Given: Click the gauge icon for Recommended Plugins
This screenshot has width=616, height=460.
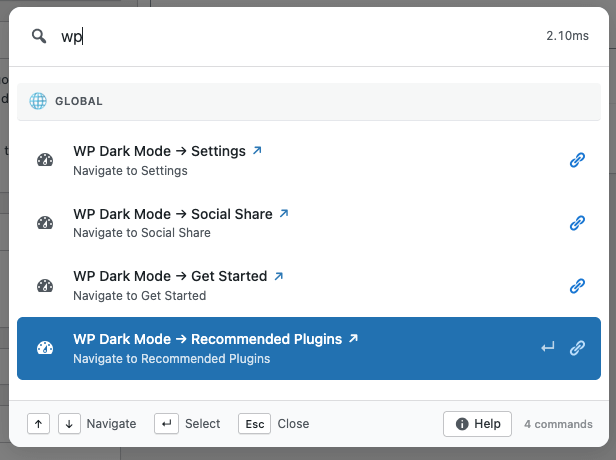Looking at the screenshot, I should click(x=45, y=348).
